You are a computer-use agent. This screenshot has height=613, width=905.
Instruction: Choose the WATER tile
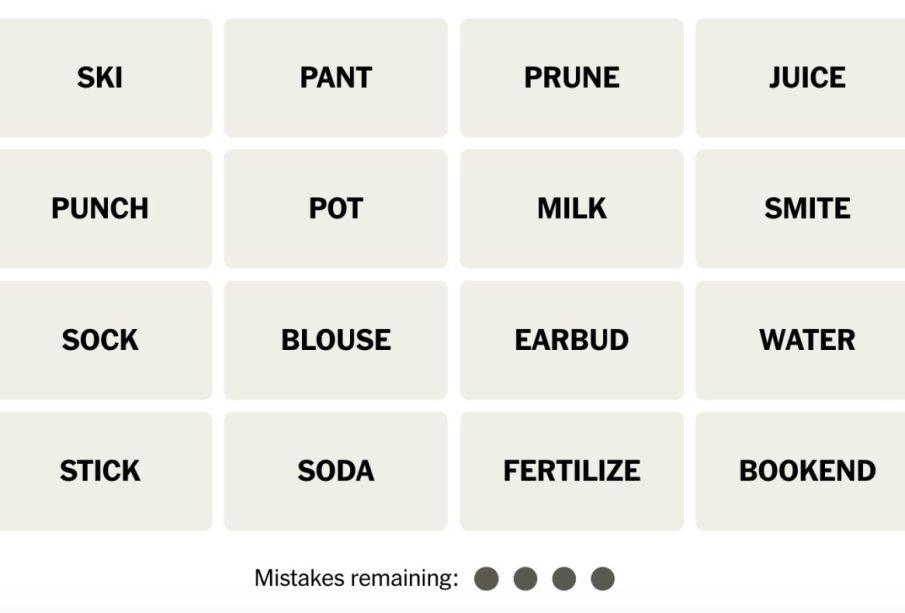806,340
